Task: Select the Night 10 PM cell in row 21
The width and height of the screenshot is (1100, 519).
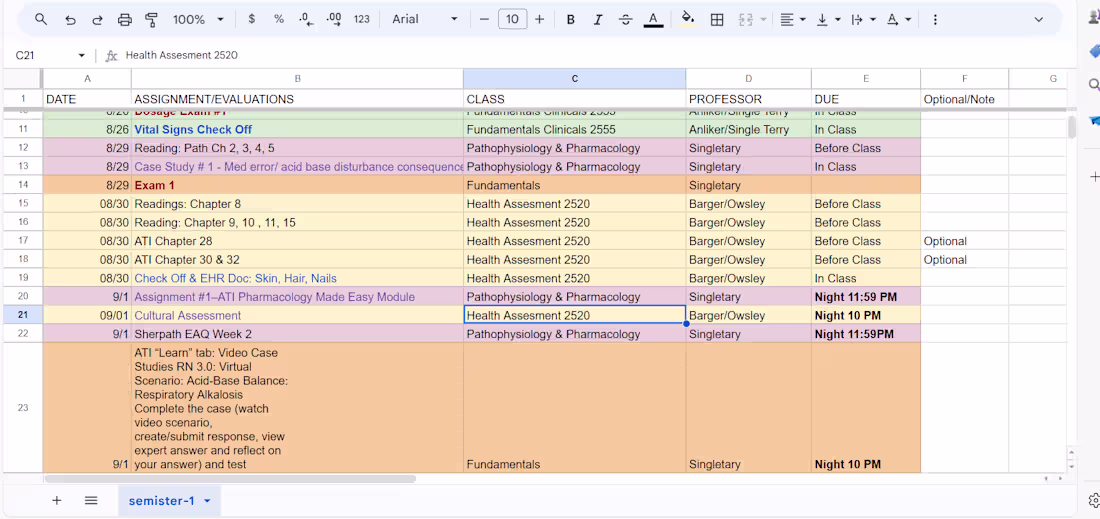Action: click(866, 316)
